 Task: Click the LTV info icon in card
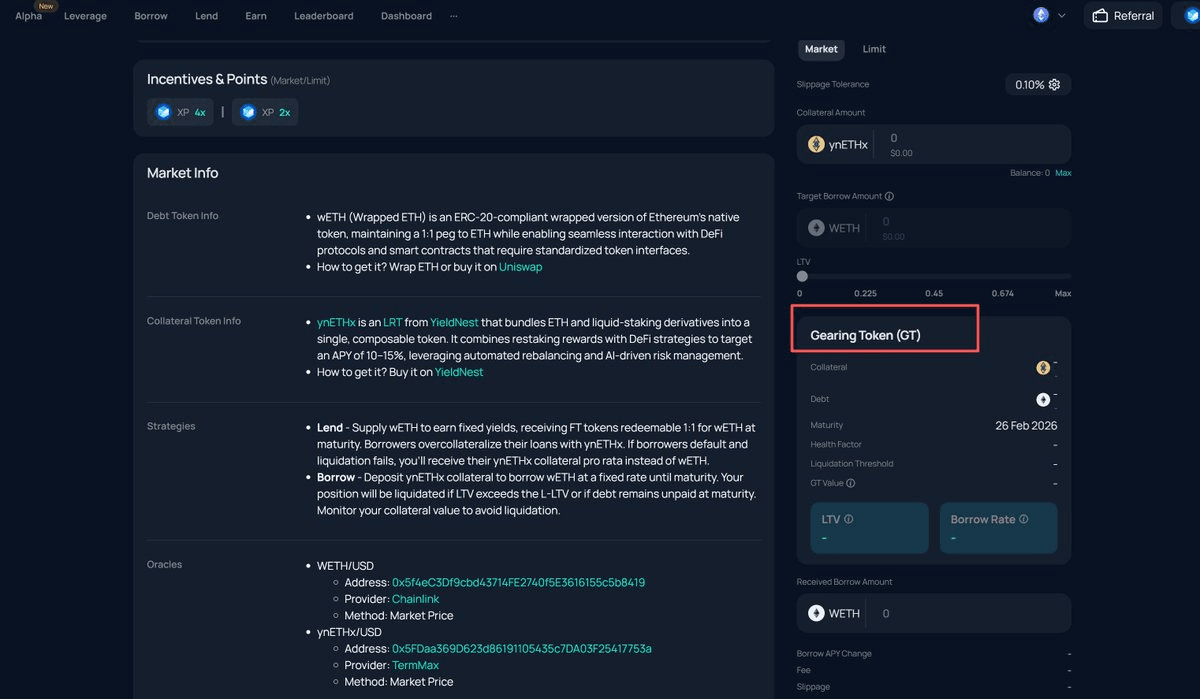tap(849, 520)
